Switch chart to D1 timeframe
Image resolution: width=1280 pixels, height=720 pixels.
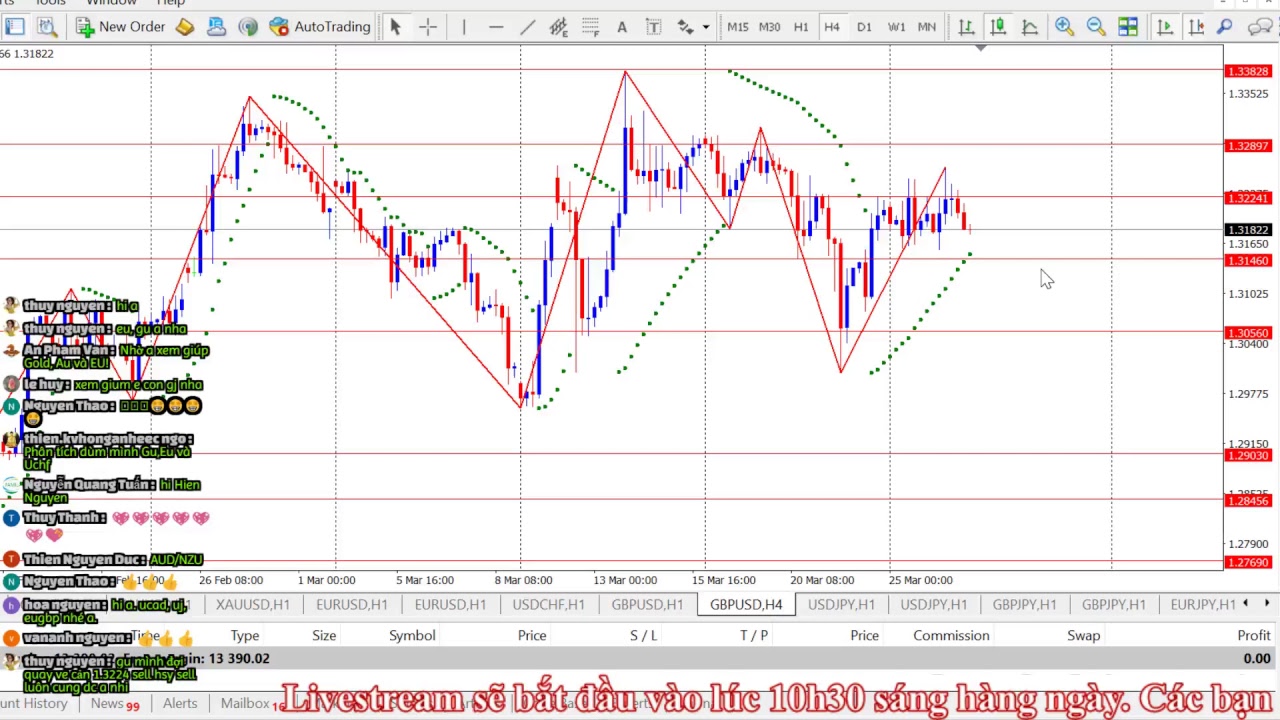[864, 27]
